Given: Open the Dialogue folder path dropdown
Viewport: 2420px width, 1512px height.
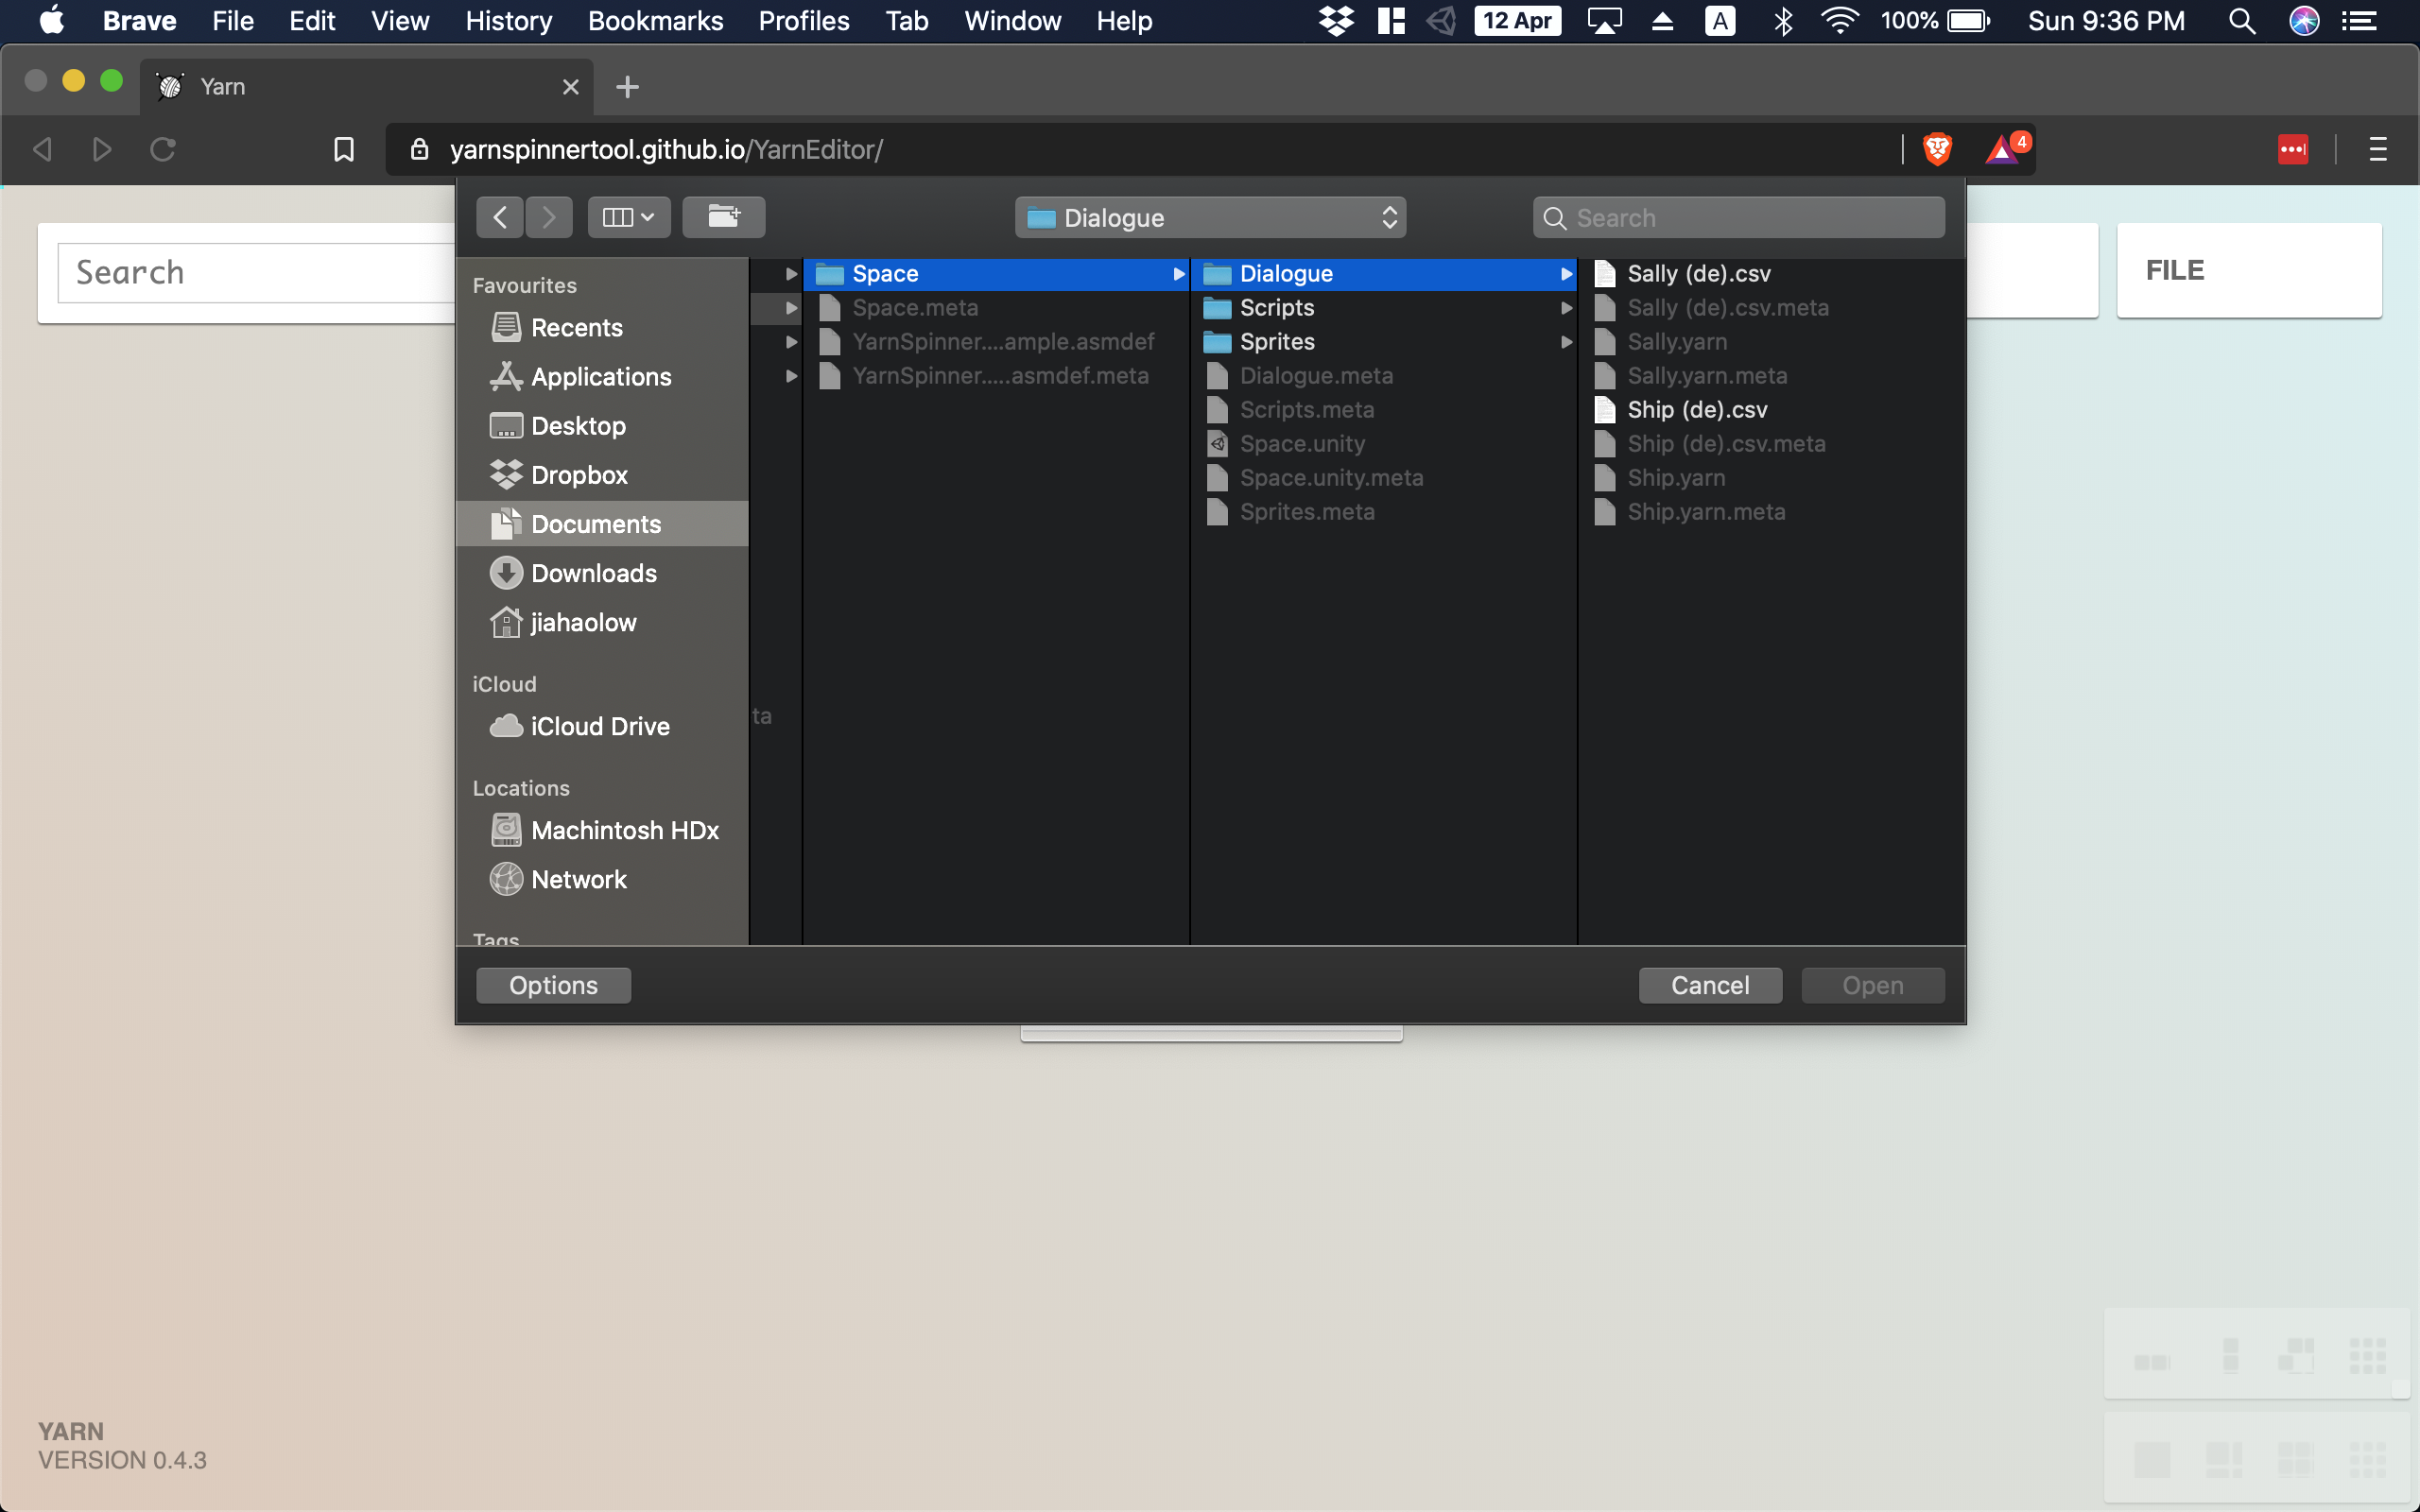Looking at the screenshot, I should pyautogui.click(x=1210, y=217).
